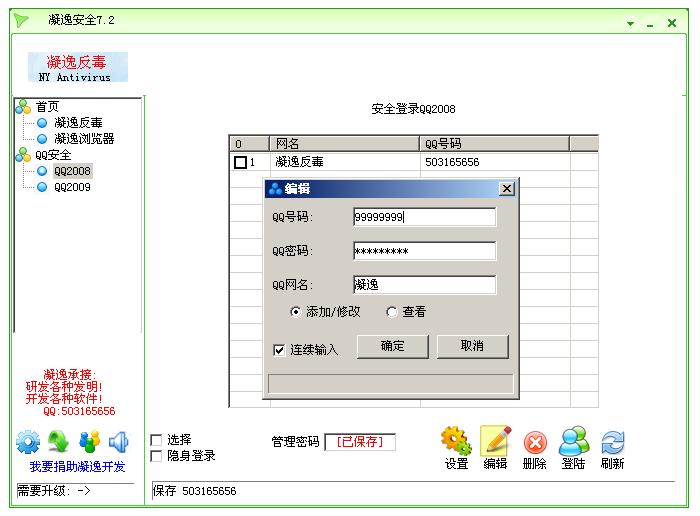The image size is (700, 516).
Task: Click the green arrow app icon in title bar
Action: pos(21,20)
